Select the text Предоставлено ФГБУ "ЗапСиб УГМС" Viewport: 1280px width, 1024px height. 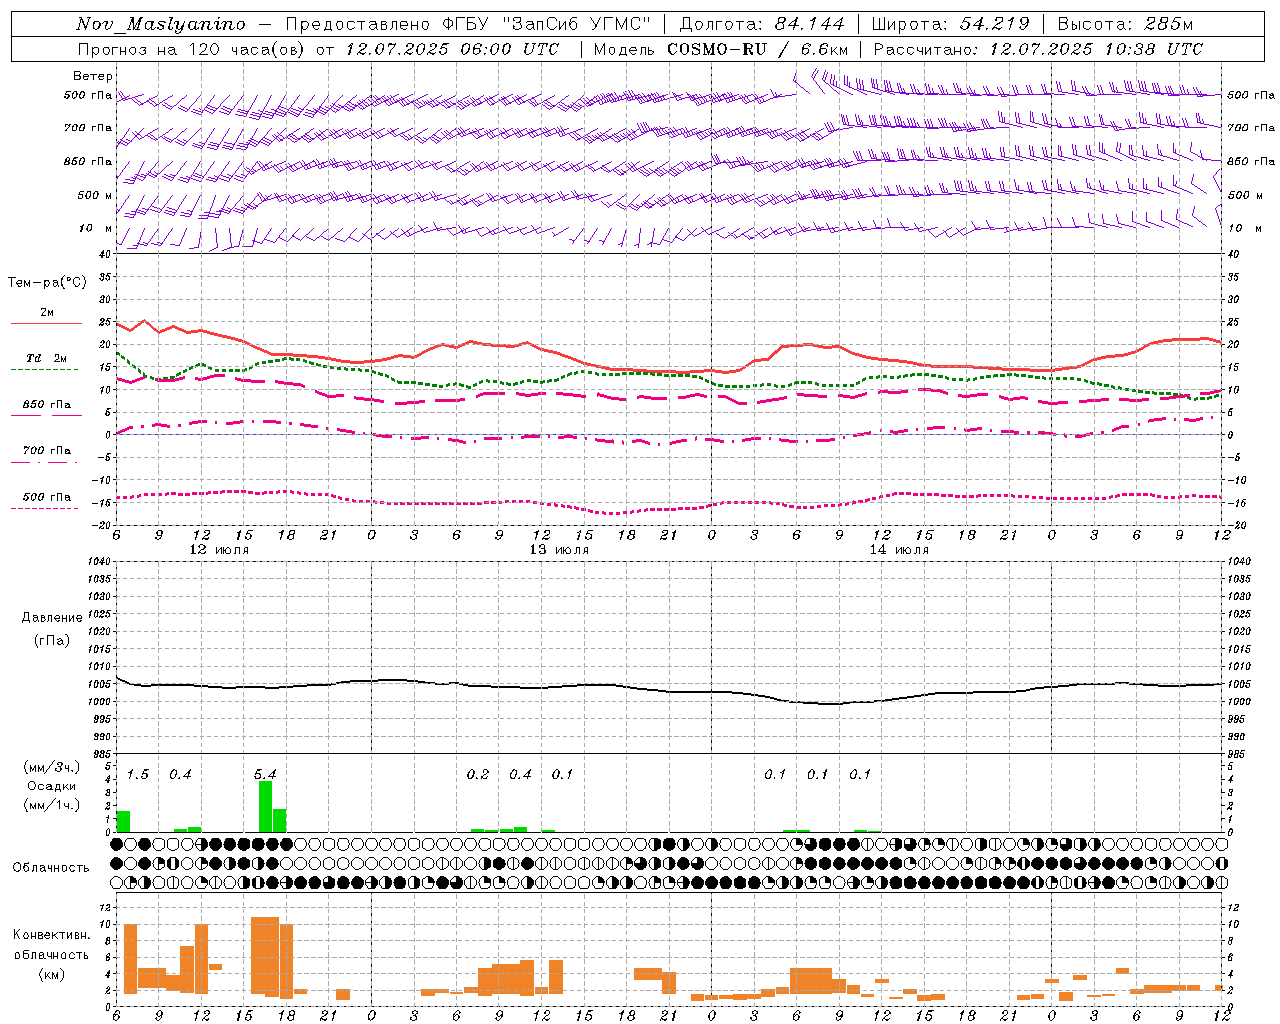coord(468,24)
